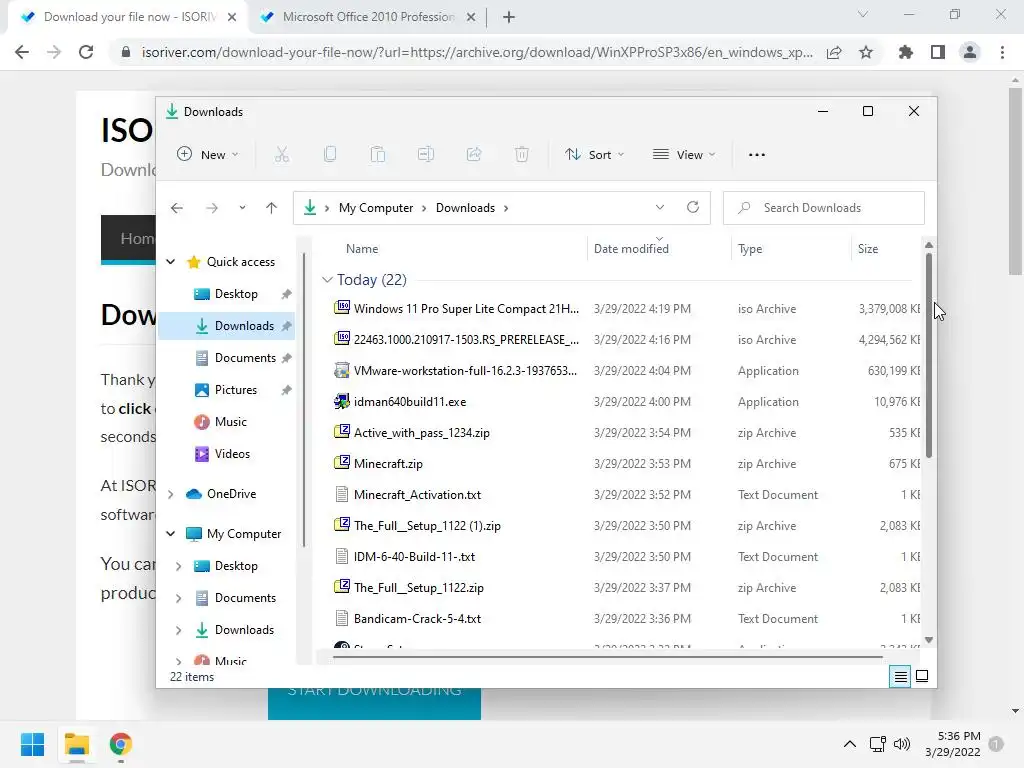Viewport: 1024px width, 768px height.
Task: Select Desktop in Quick access
Action: click(236, 294)
